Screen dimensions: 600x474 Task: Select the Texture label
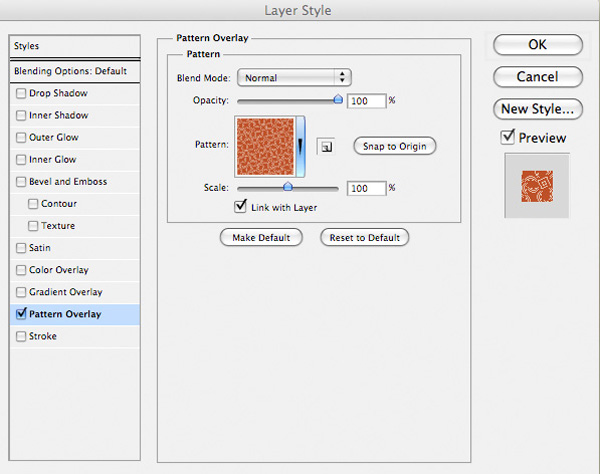58,226
